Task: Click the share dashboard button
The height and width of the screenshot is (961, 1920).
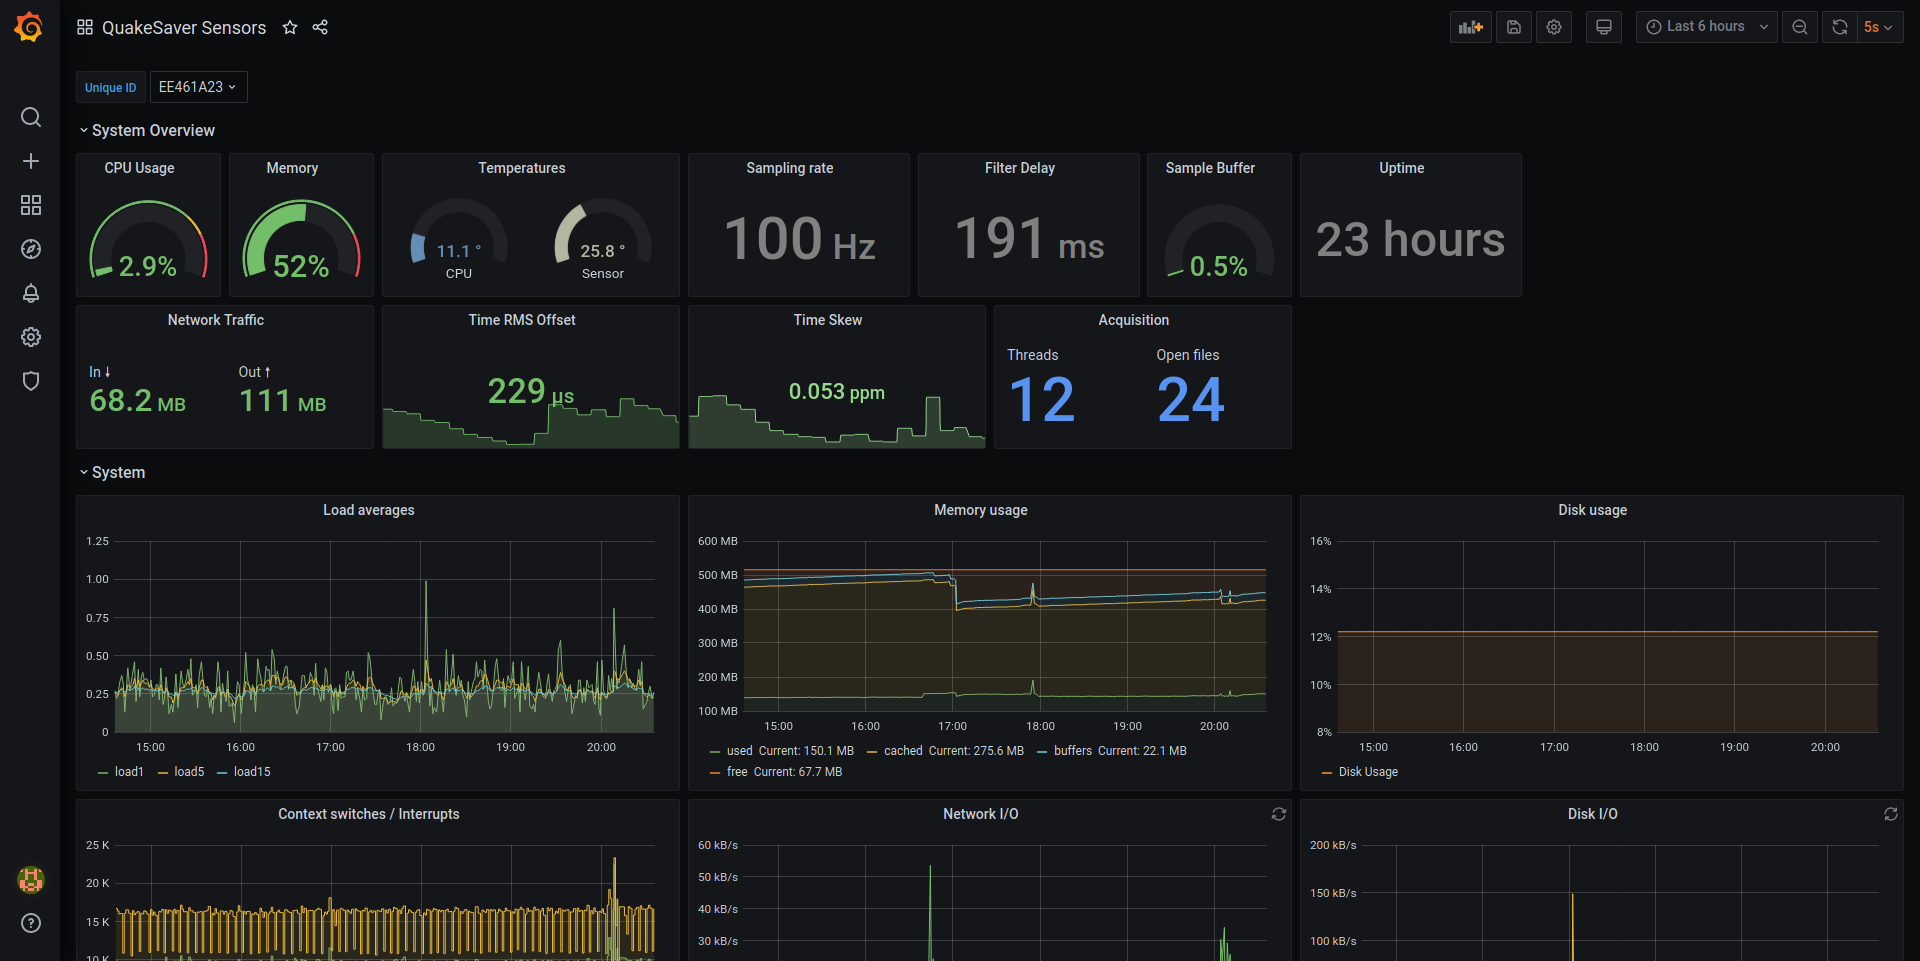Action: click(x=320, y=27)
